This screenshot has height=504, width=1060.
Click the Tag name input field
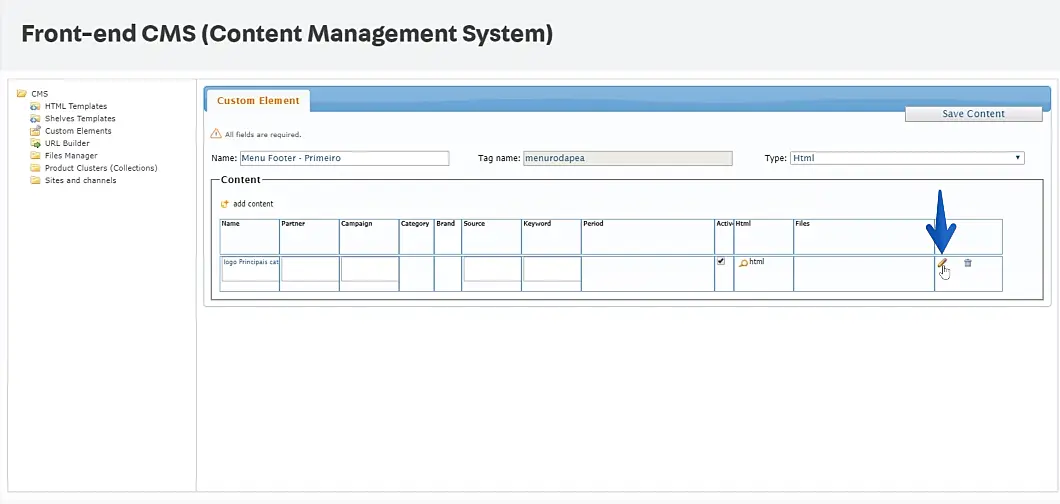(627, 158)
